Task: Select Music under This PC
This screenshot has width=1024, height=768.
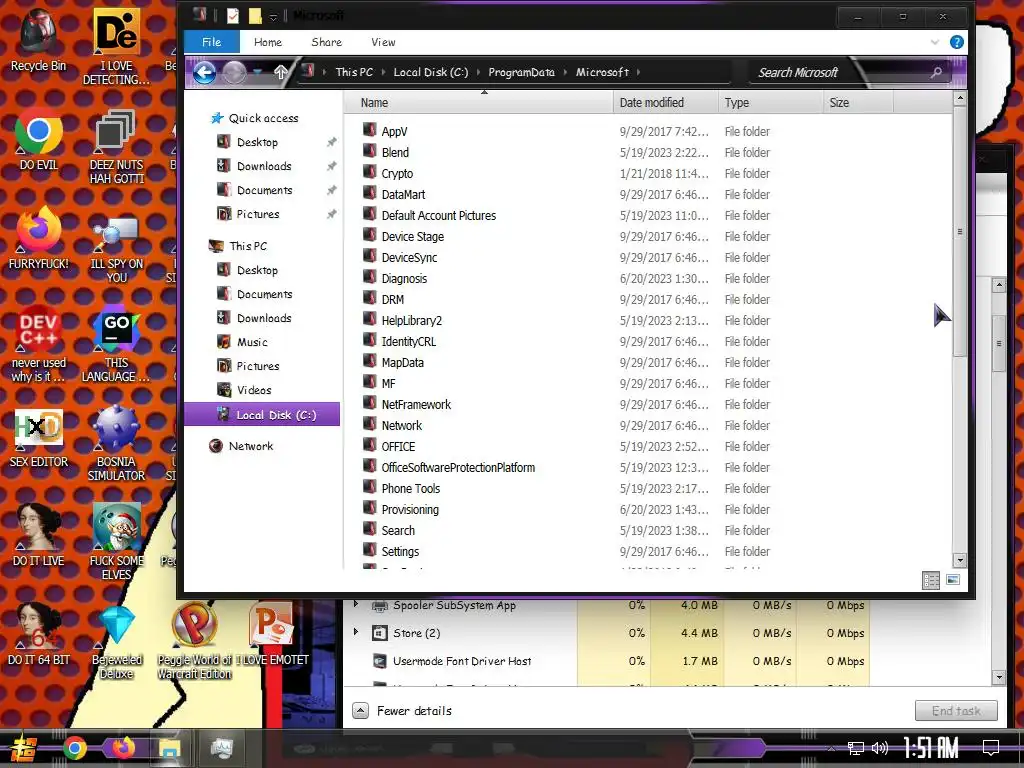Action: click(x=252, y=342)
